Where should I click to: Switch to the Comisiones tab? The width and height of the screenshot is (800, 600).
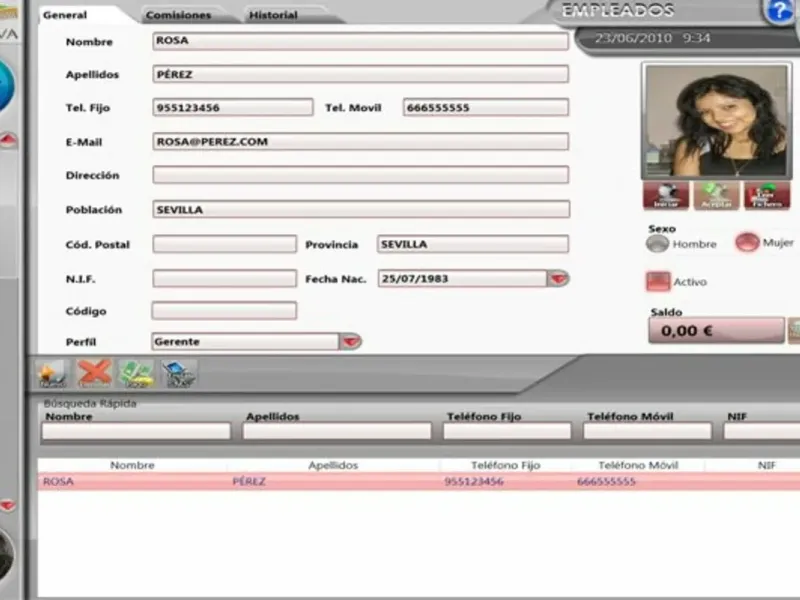pos(179,15)
